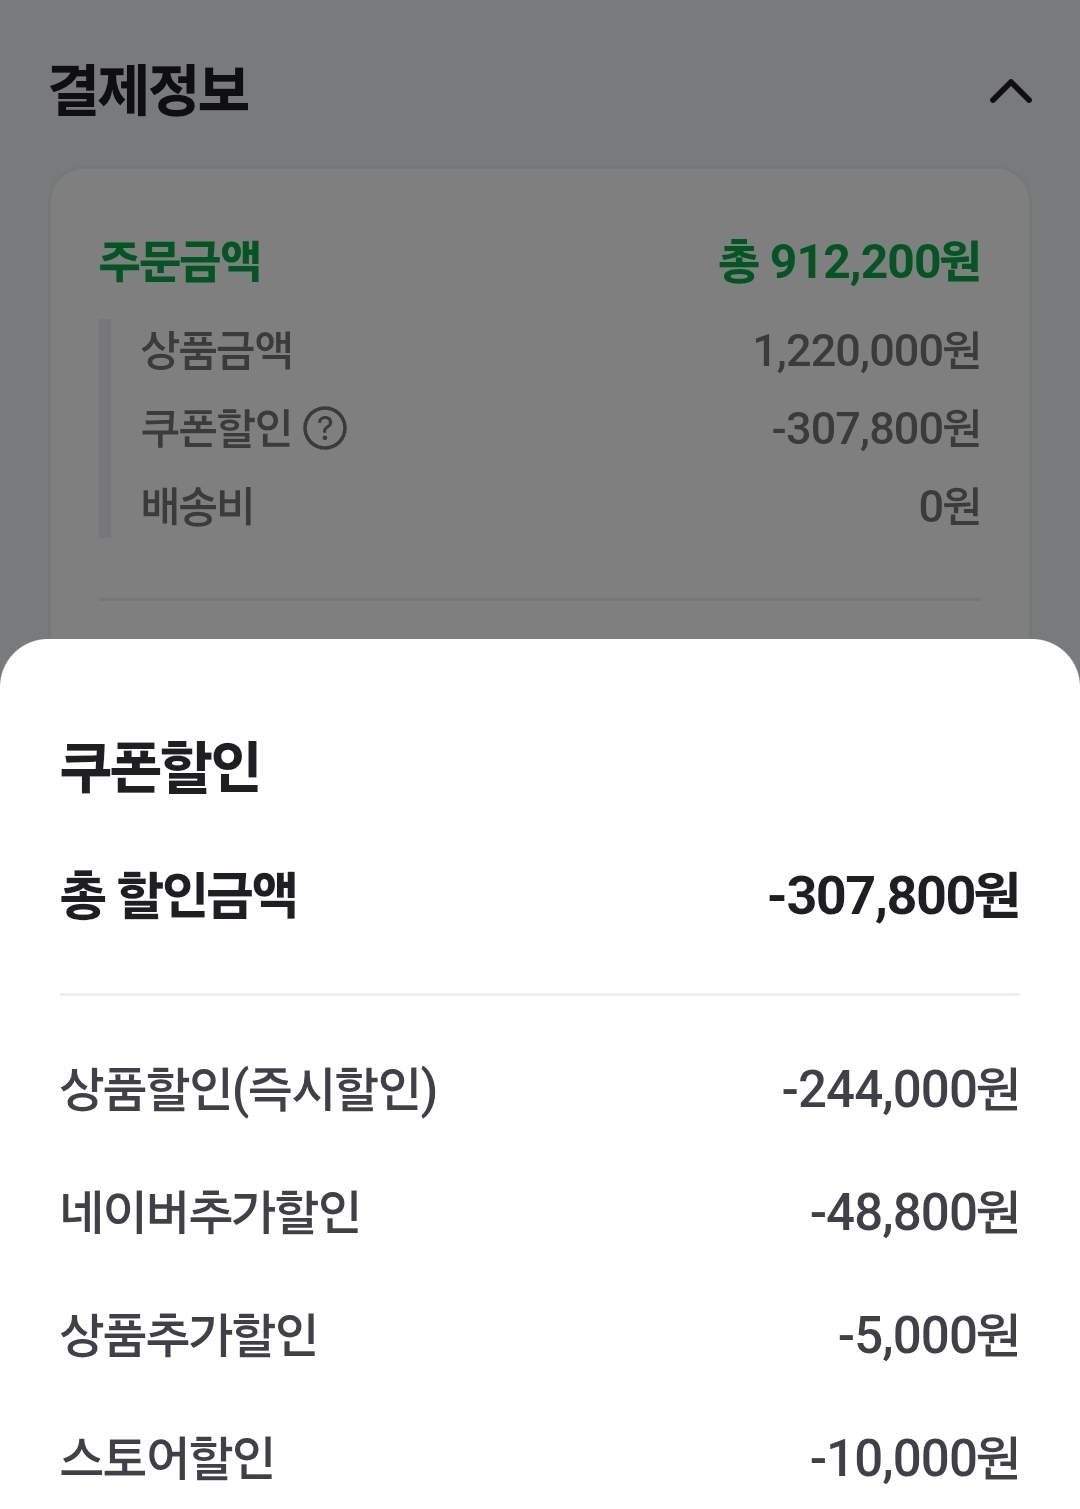Tap the 총 912,200원 order total
The image size is (1080, 1509).
click(849, 262)
